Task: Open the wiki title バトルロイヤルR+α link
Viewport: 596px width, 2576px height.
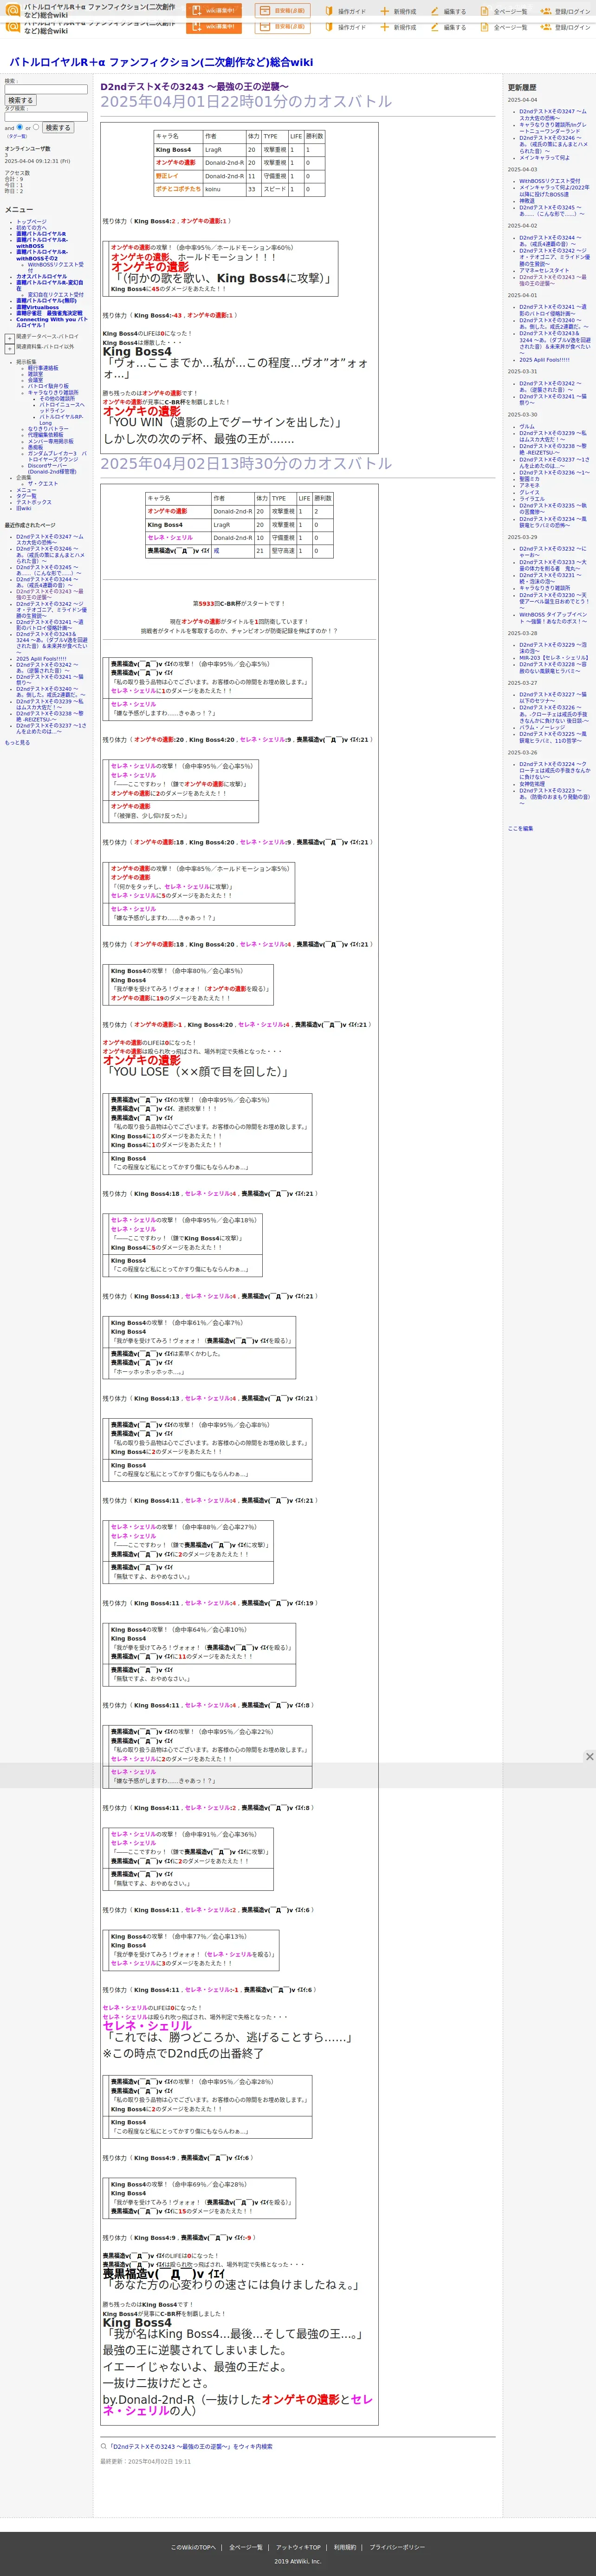Action: (161, 62)
